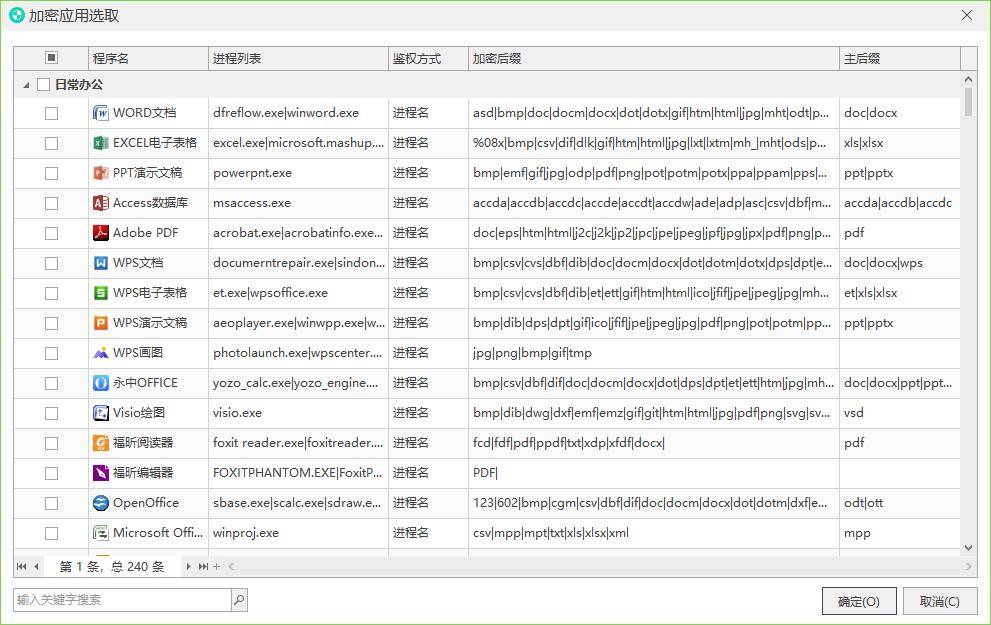This screenshot has width=991, height=625.
Task: Sort by 鉴权方式 column header
Action: pyautogui.click(x=428, y=58)
